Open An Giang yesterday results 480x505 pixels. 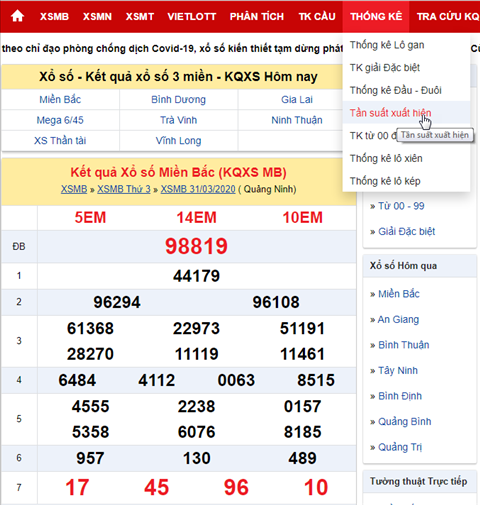(x=398, y=320)
